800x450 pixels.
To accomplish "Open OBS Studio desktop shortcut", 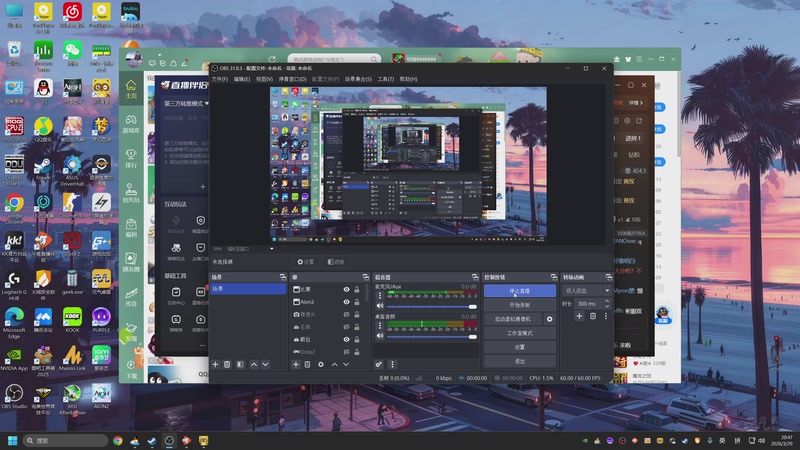I will pyautogui.click(x=14, y=397).
